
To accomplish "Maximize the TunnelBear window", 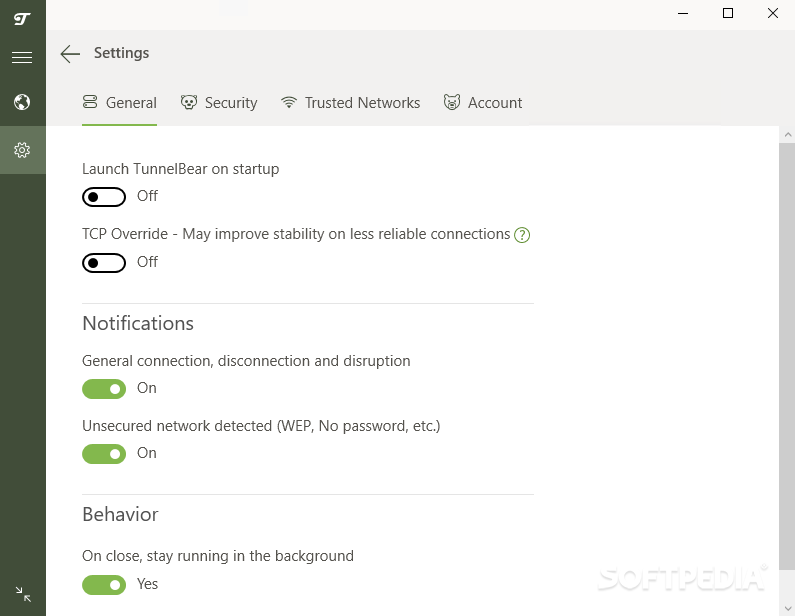I will tap(728, 14).
